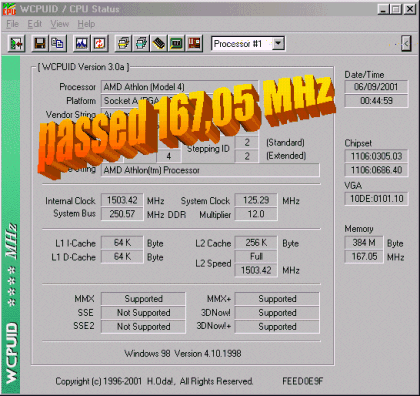Click the L2 Speed value Full
The image size is (420, 396).
(256, 256)
